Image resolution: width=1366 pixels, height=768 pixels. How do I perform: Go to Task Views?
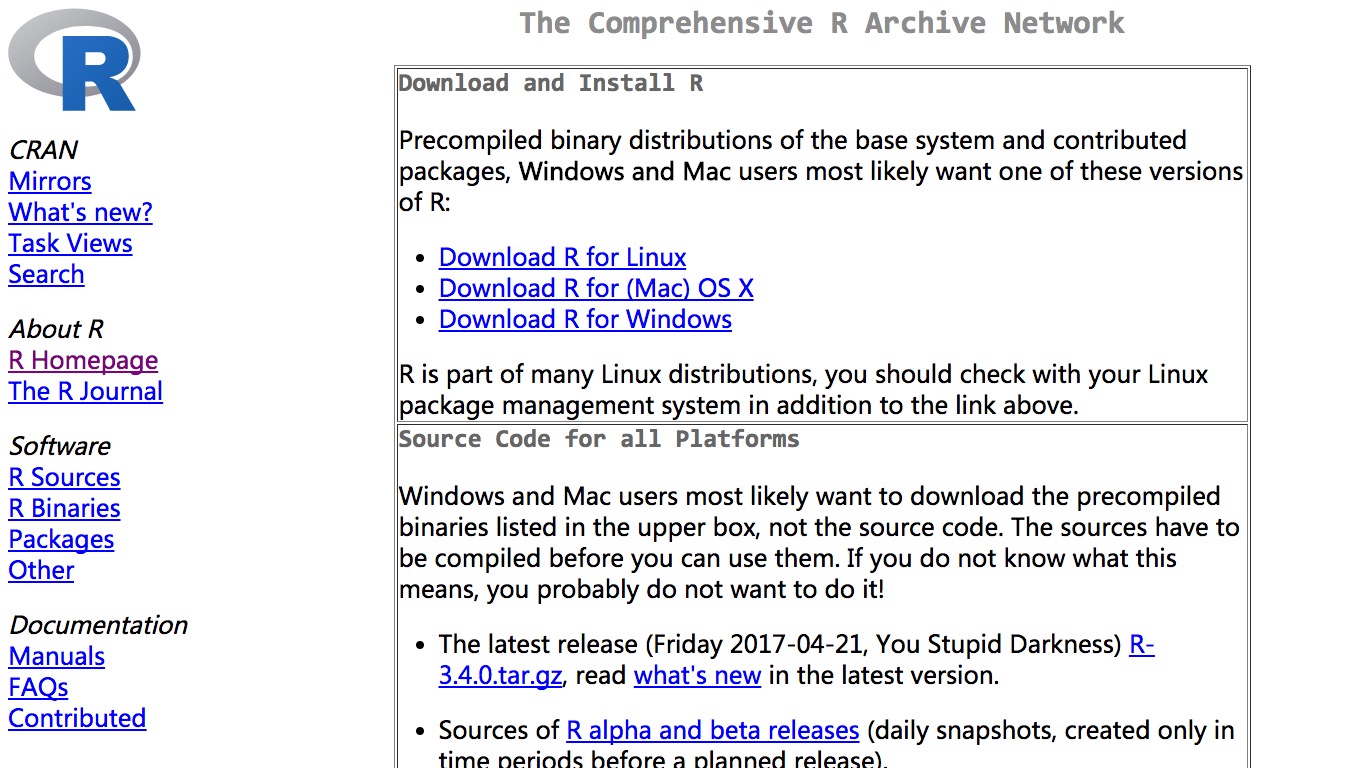pyautogui.click(x=70, y=243)
